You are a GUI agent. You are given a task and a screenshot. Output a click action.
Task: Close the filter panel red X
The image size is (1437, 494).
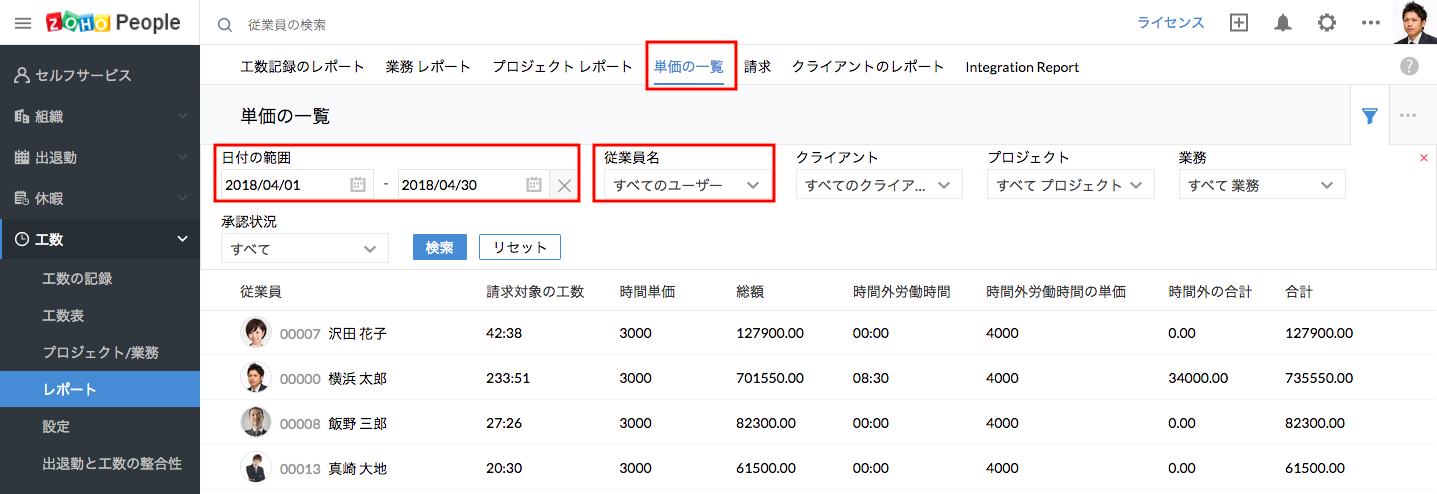[1424, 158]
